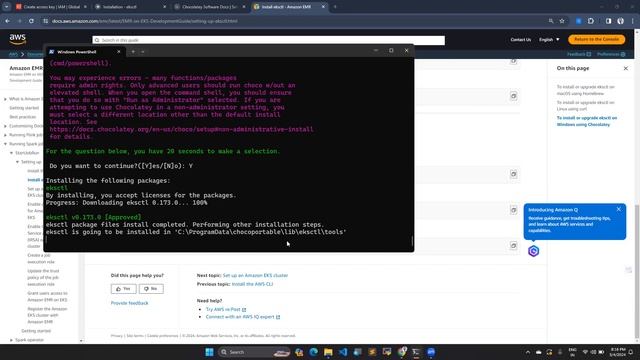Reload the page in Chrome
The width and height of the screenshot is (640, 360).
[31, 21]
